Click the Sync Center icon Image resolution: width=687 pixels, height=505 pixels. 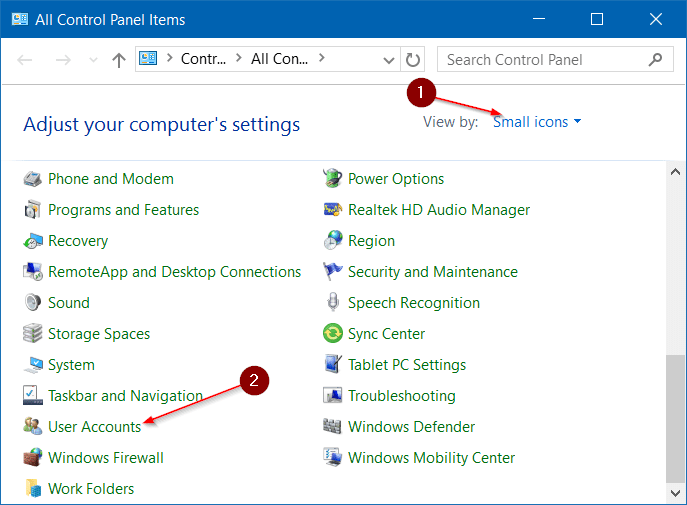point(333,334)
